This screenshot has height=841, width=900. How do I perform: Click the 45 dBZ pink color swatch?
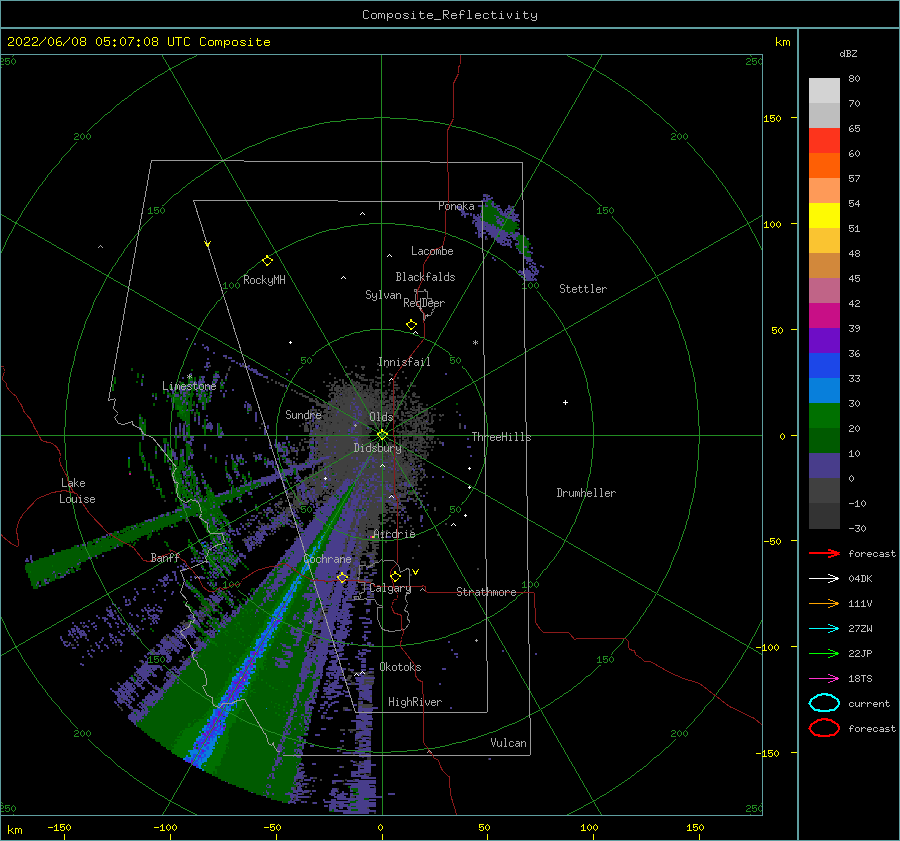824,290
